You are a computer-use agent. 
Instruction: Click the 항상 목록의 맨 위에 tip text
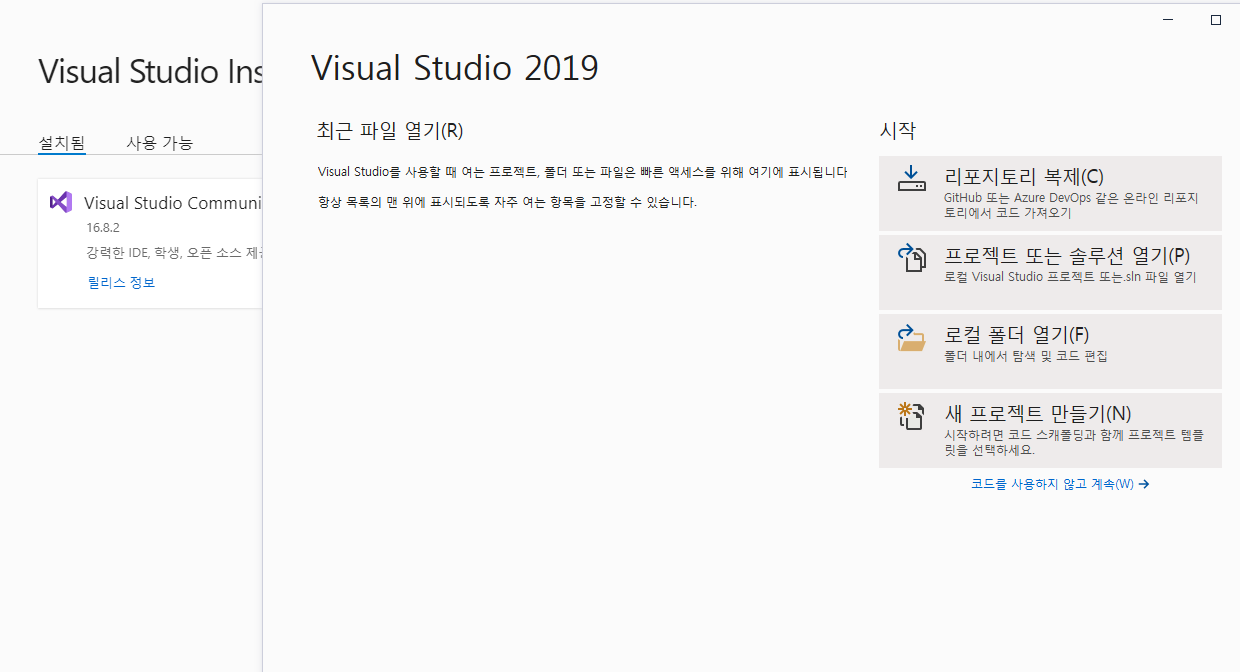[507, 202]
